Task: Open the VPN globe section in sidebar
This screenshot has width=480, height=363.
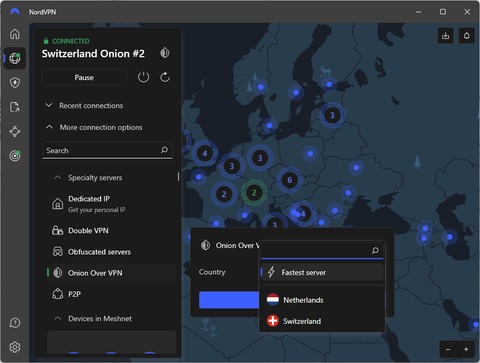Action: (x=15, y=58)
